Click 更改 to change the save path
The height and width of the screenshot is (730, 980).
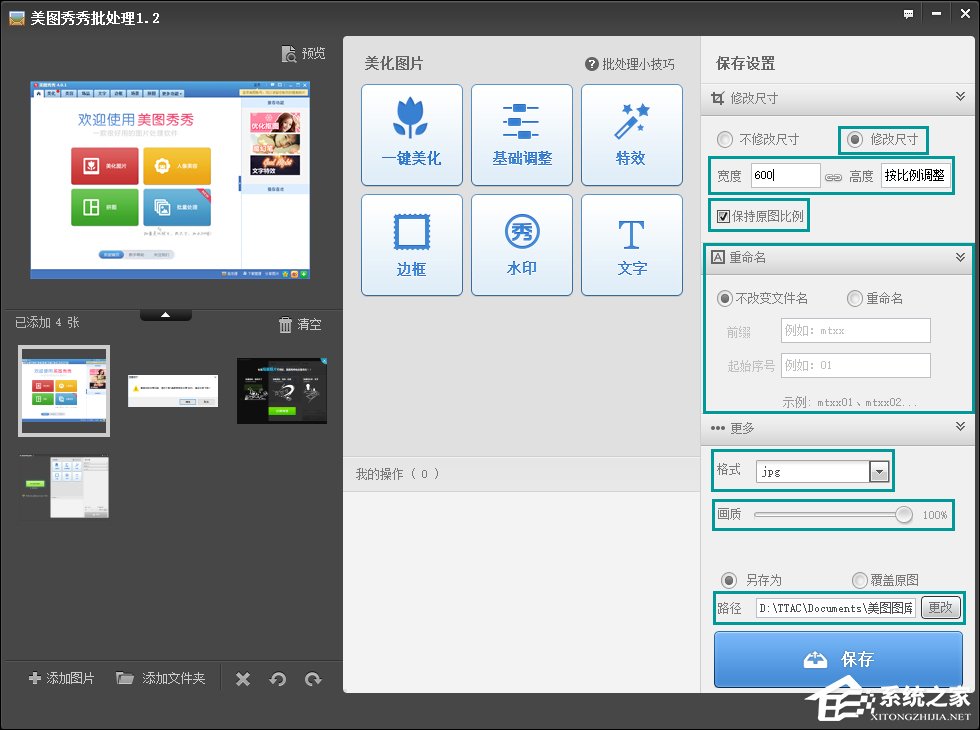coord(940,607)
